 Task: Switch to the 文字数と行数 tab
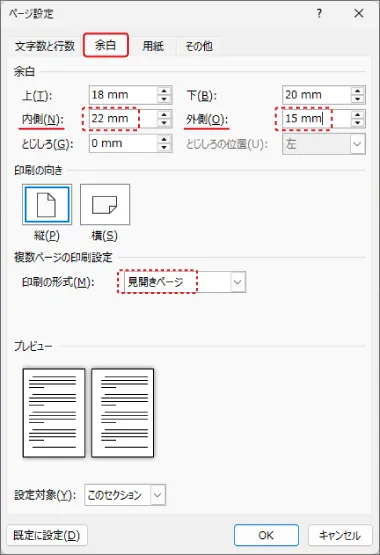tap(45, 46)
